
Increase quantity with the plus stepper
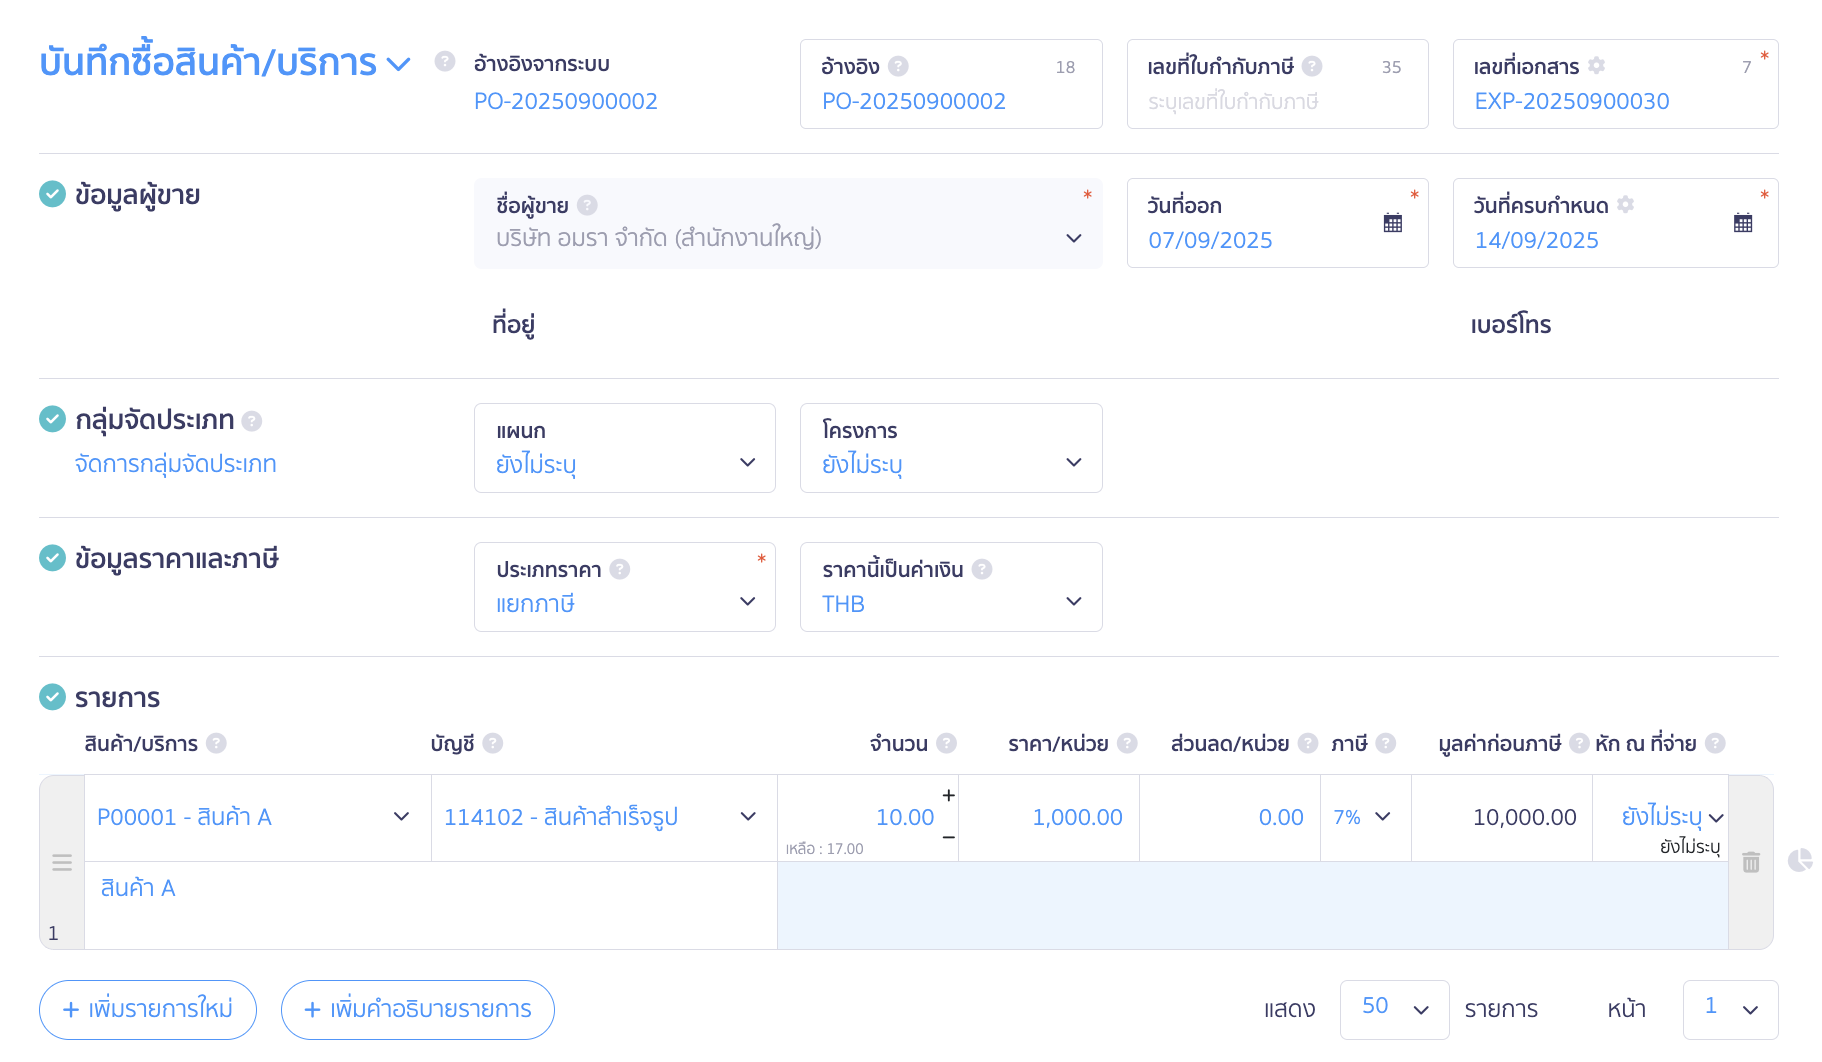tap(948, 796)
